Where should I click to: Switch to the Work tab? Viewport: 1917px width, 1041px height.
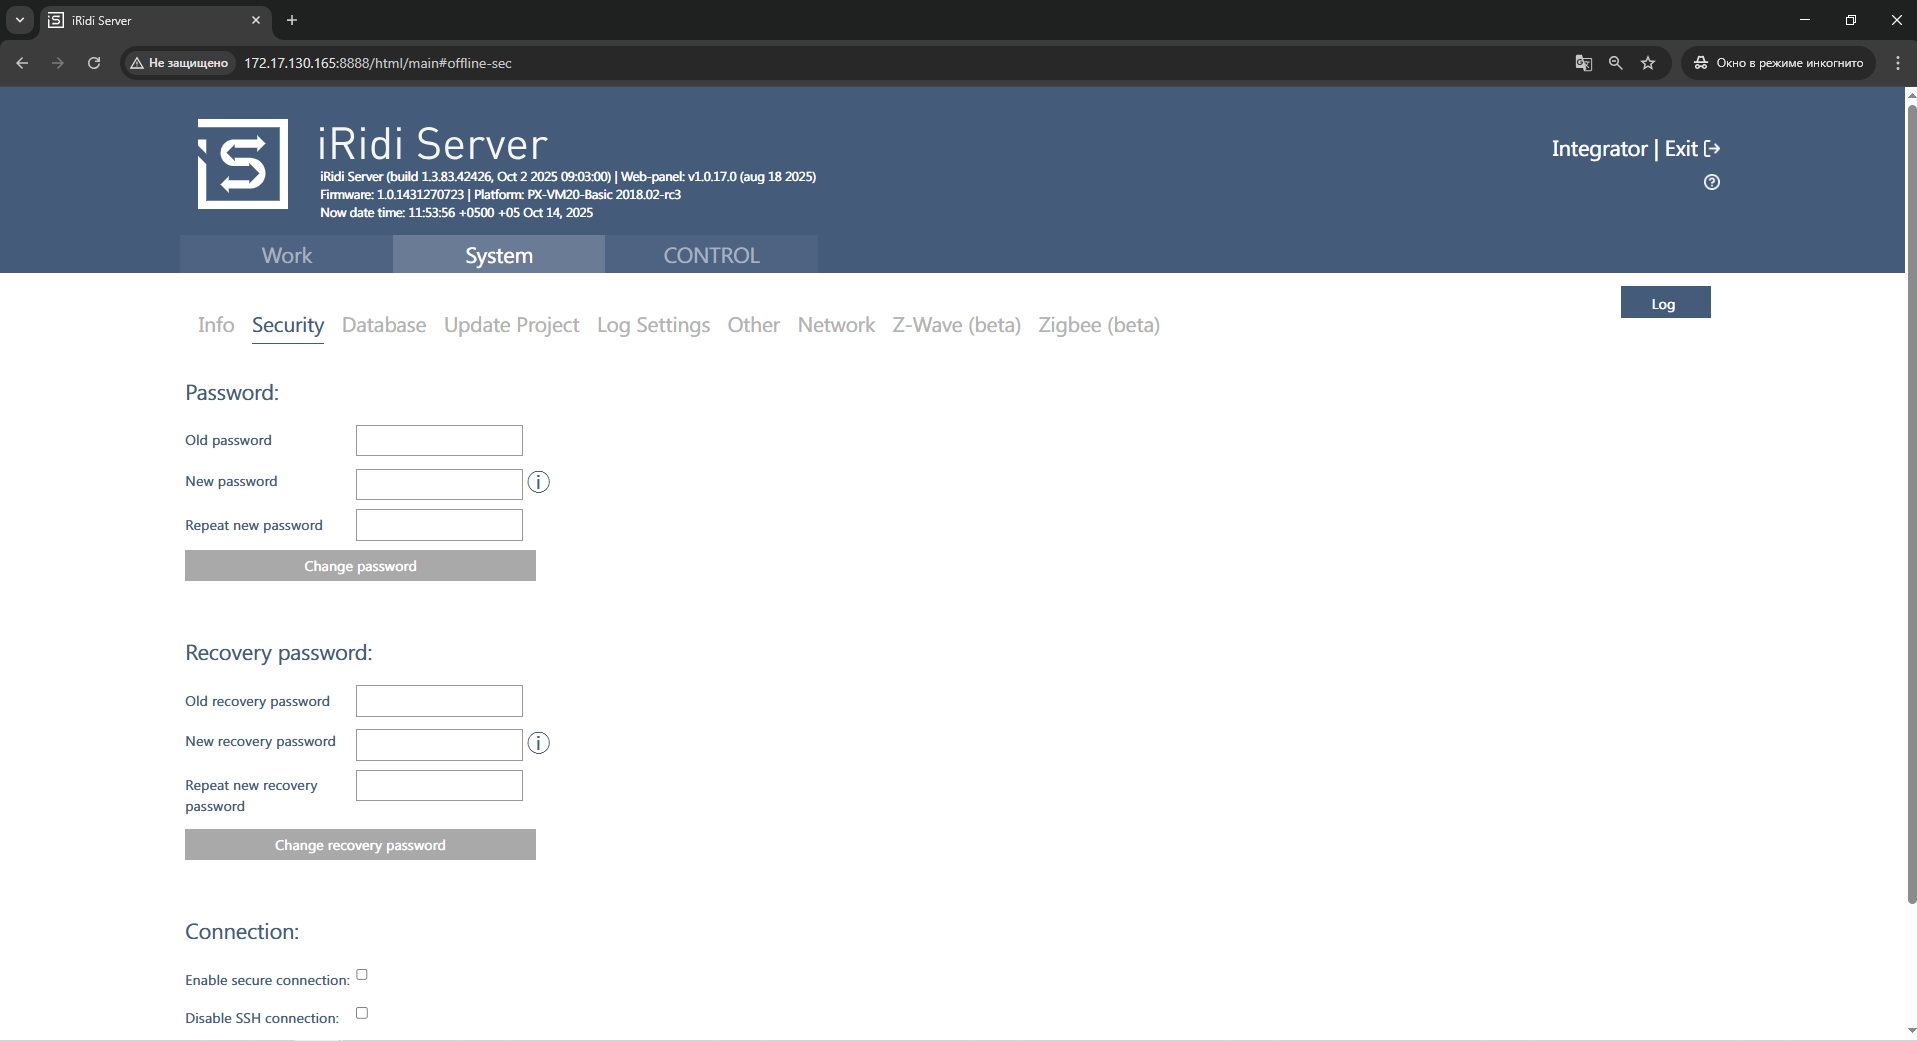[287, 255]
